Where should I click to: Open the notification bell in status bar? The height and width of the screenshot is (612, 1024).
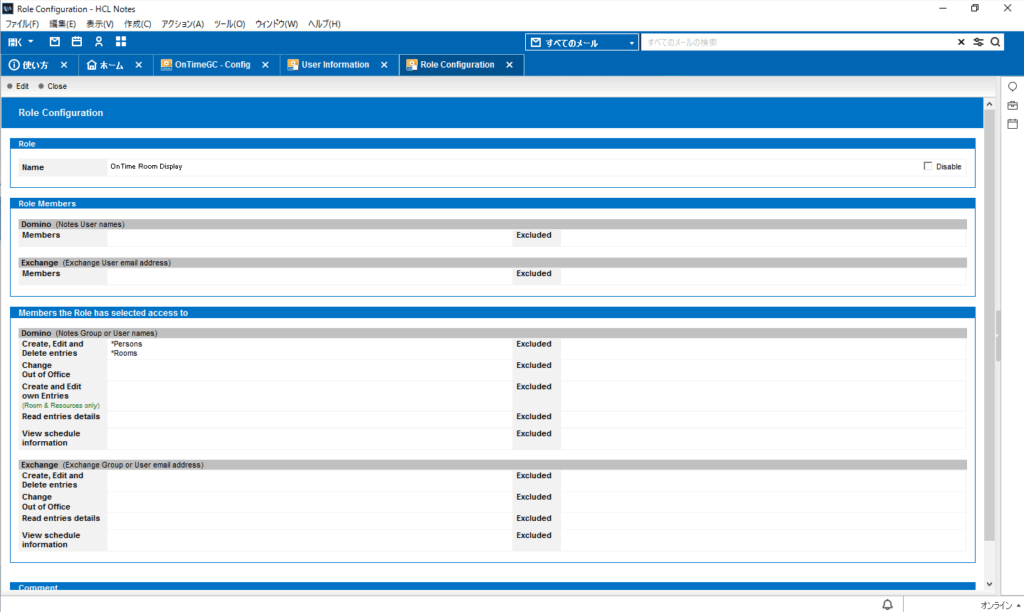tap(887, 604)
